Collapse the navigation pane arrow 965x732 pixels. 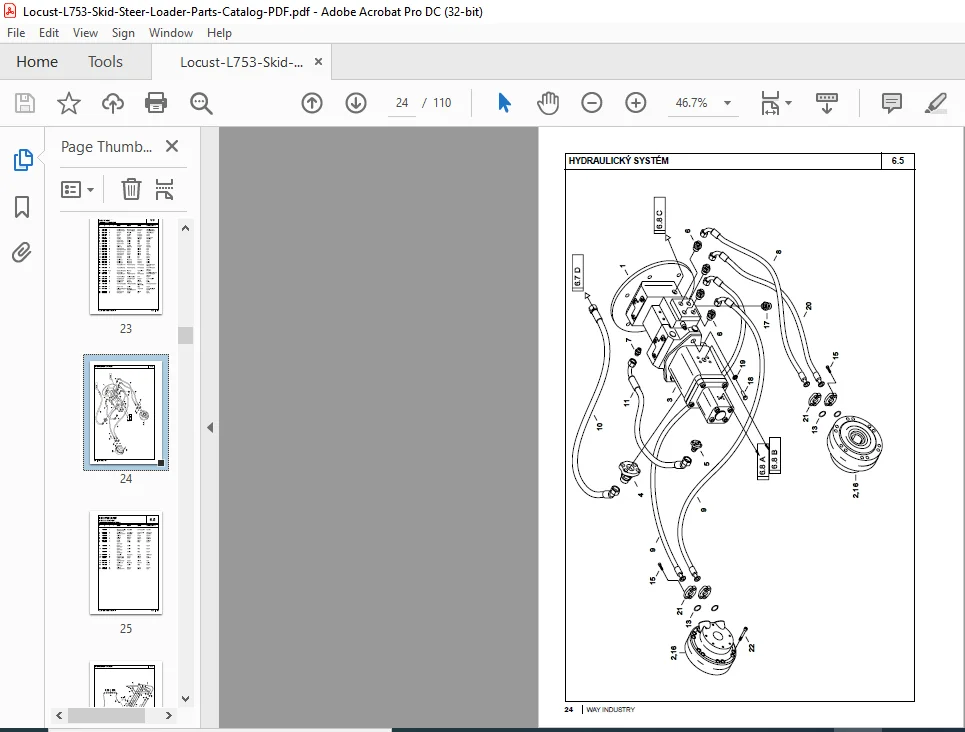pos(210,427)
